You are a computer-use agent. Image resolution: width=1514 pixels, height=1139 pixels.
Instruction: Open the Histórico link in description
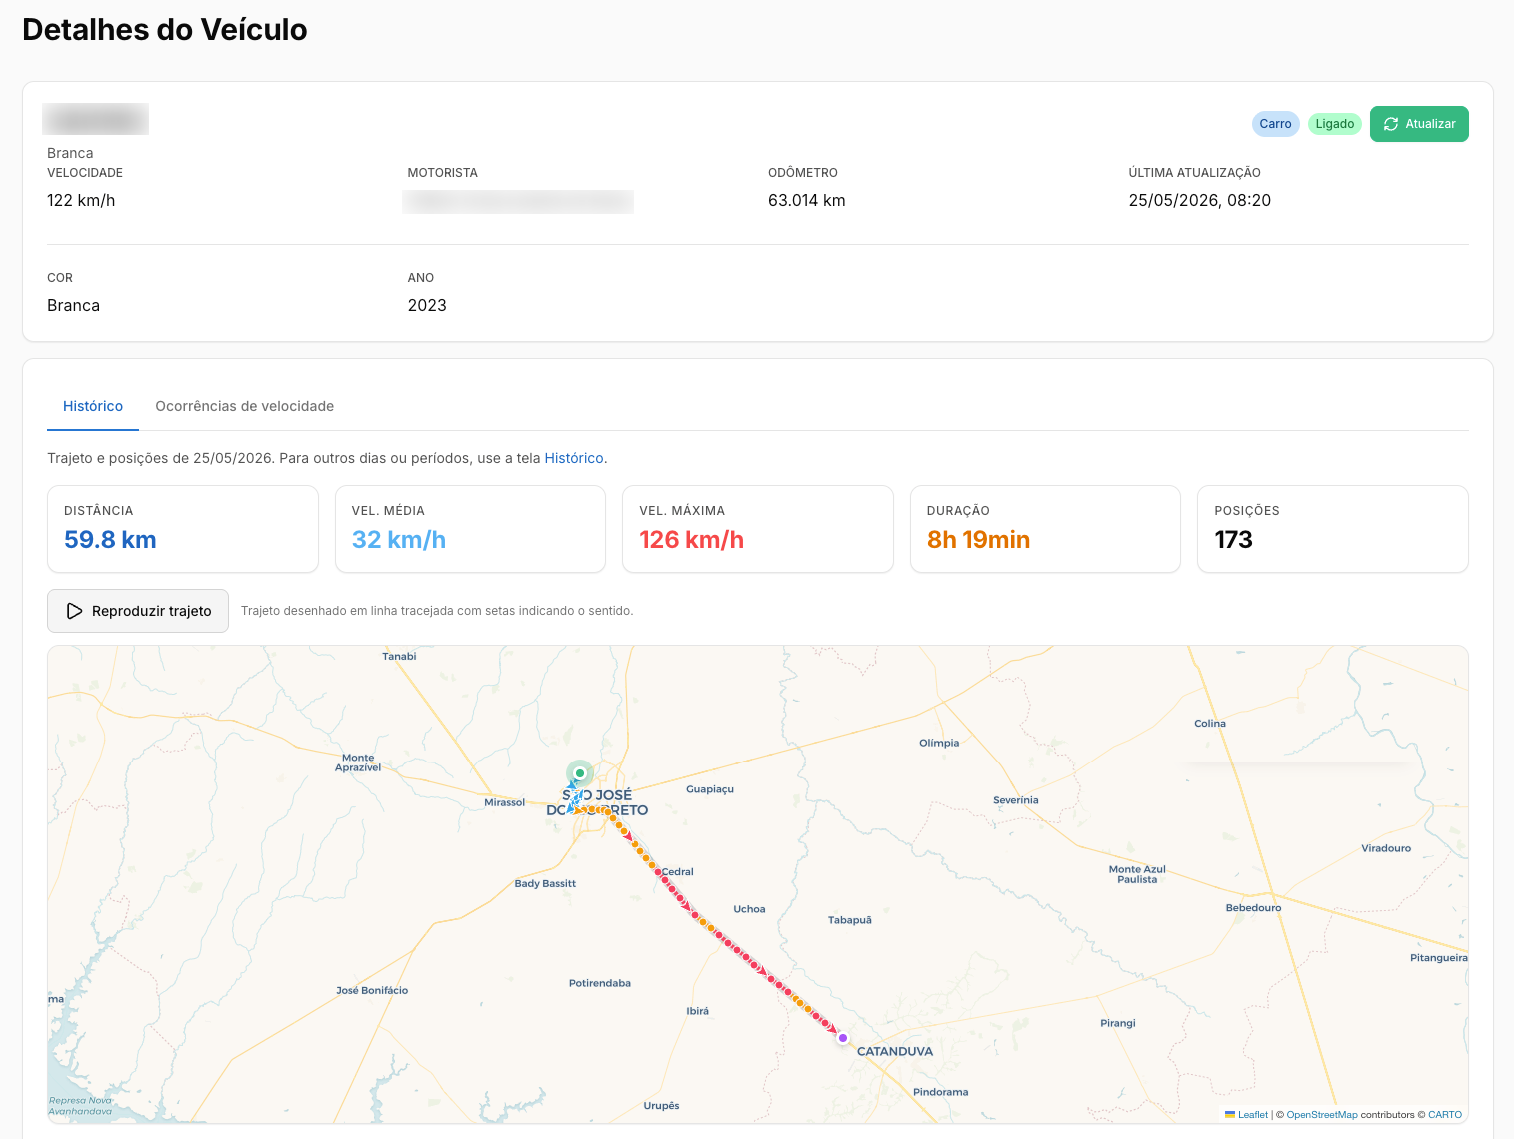(574, 458)
